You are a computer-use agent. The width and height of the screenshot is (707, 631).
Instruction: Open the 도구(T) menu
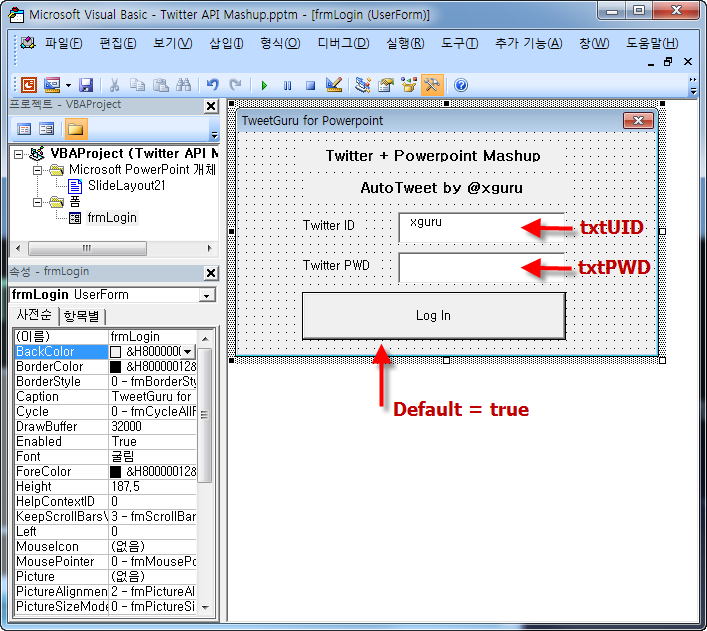tap(459, 43)
